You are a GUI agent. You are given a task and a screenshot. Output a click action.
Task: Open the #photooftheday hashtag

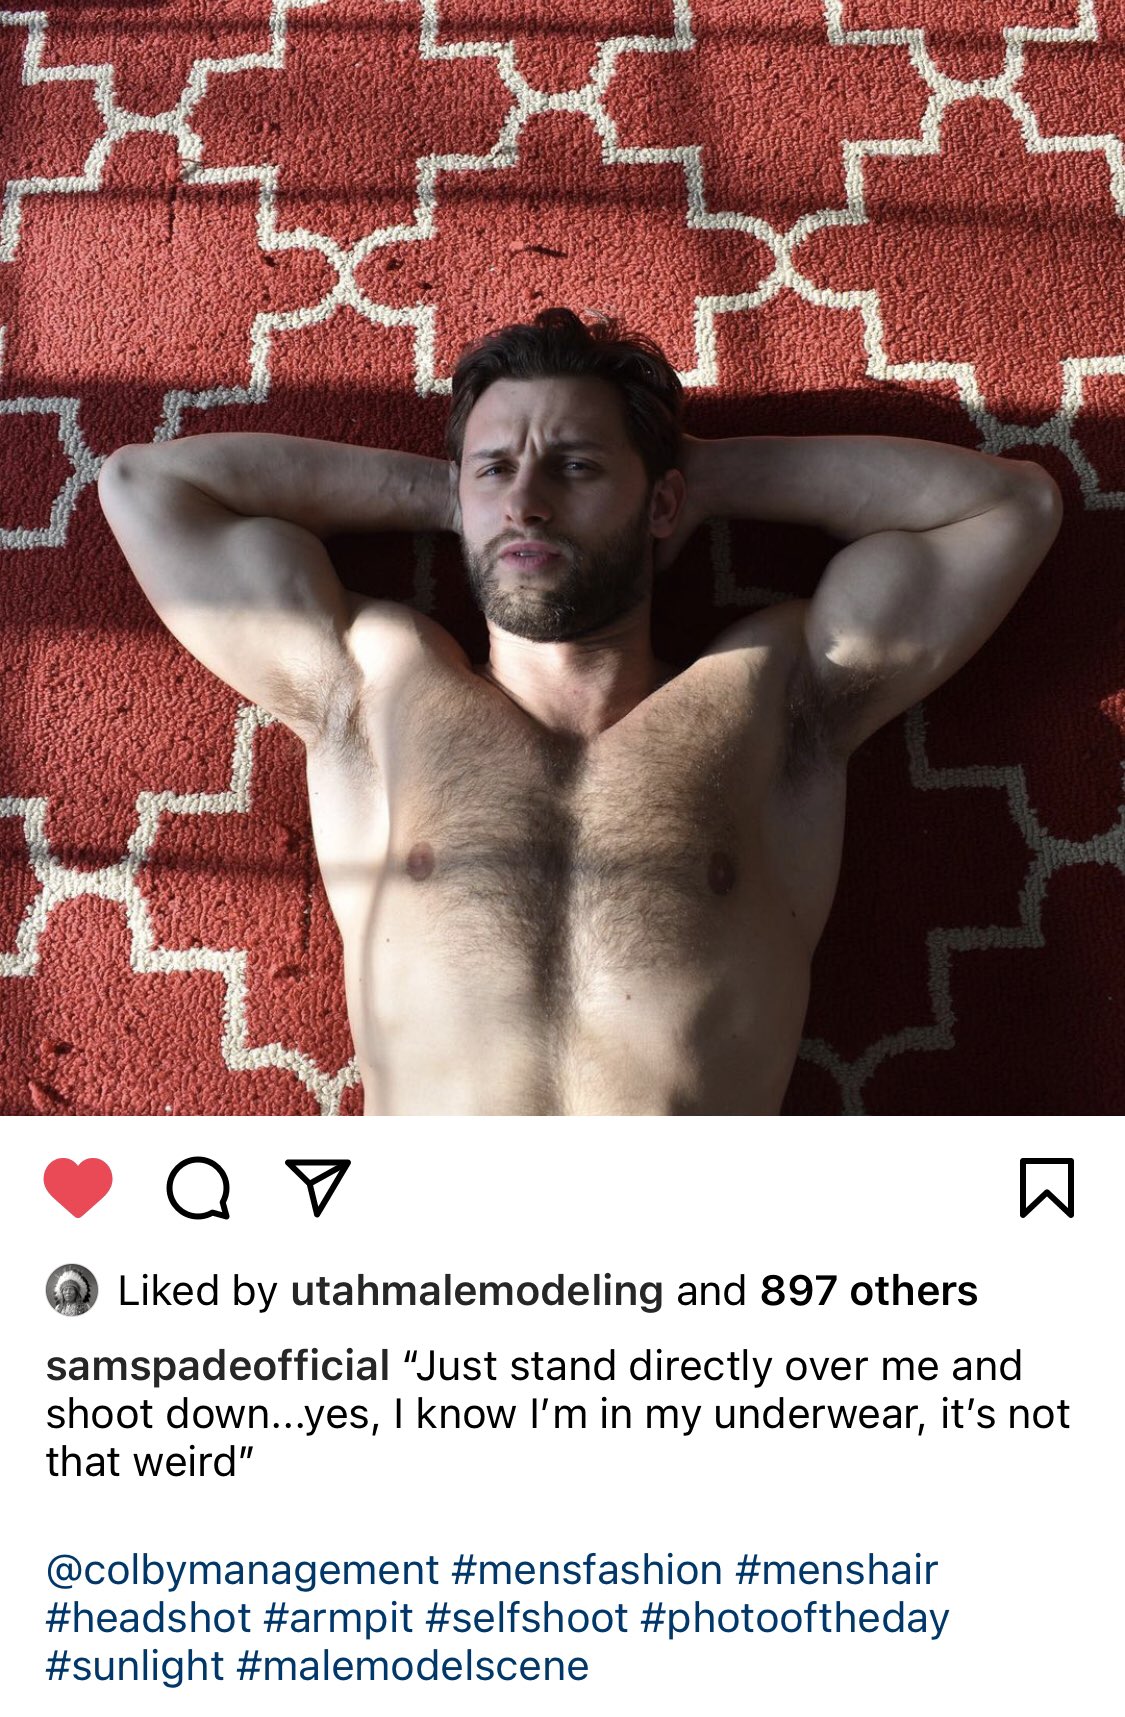click(x=795, y=1619)
